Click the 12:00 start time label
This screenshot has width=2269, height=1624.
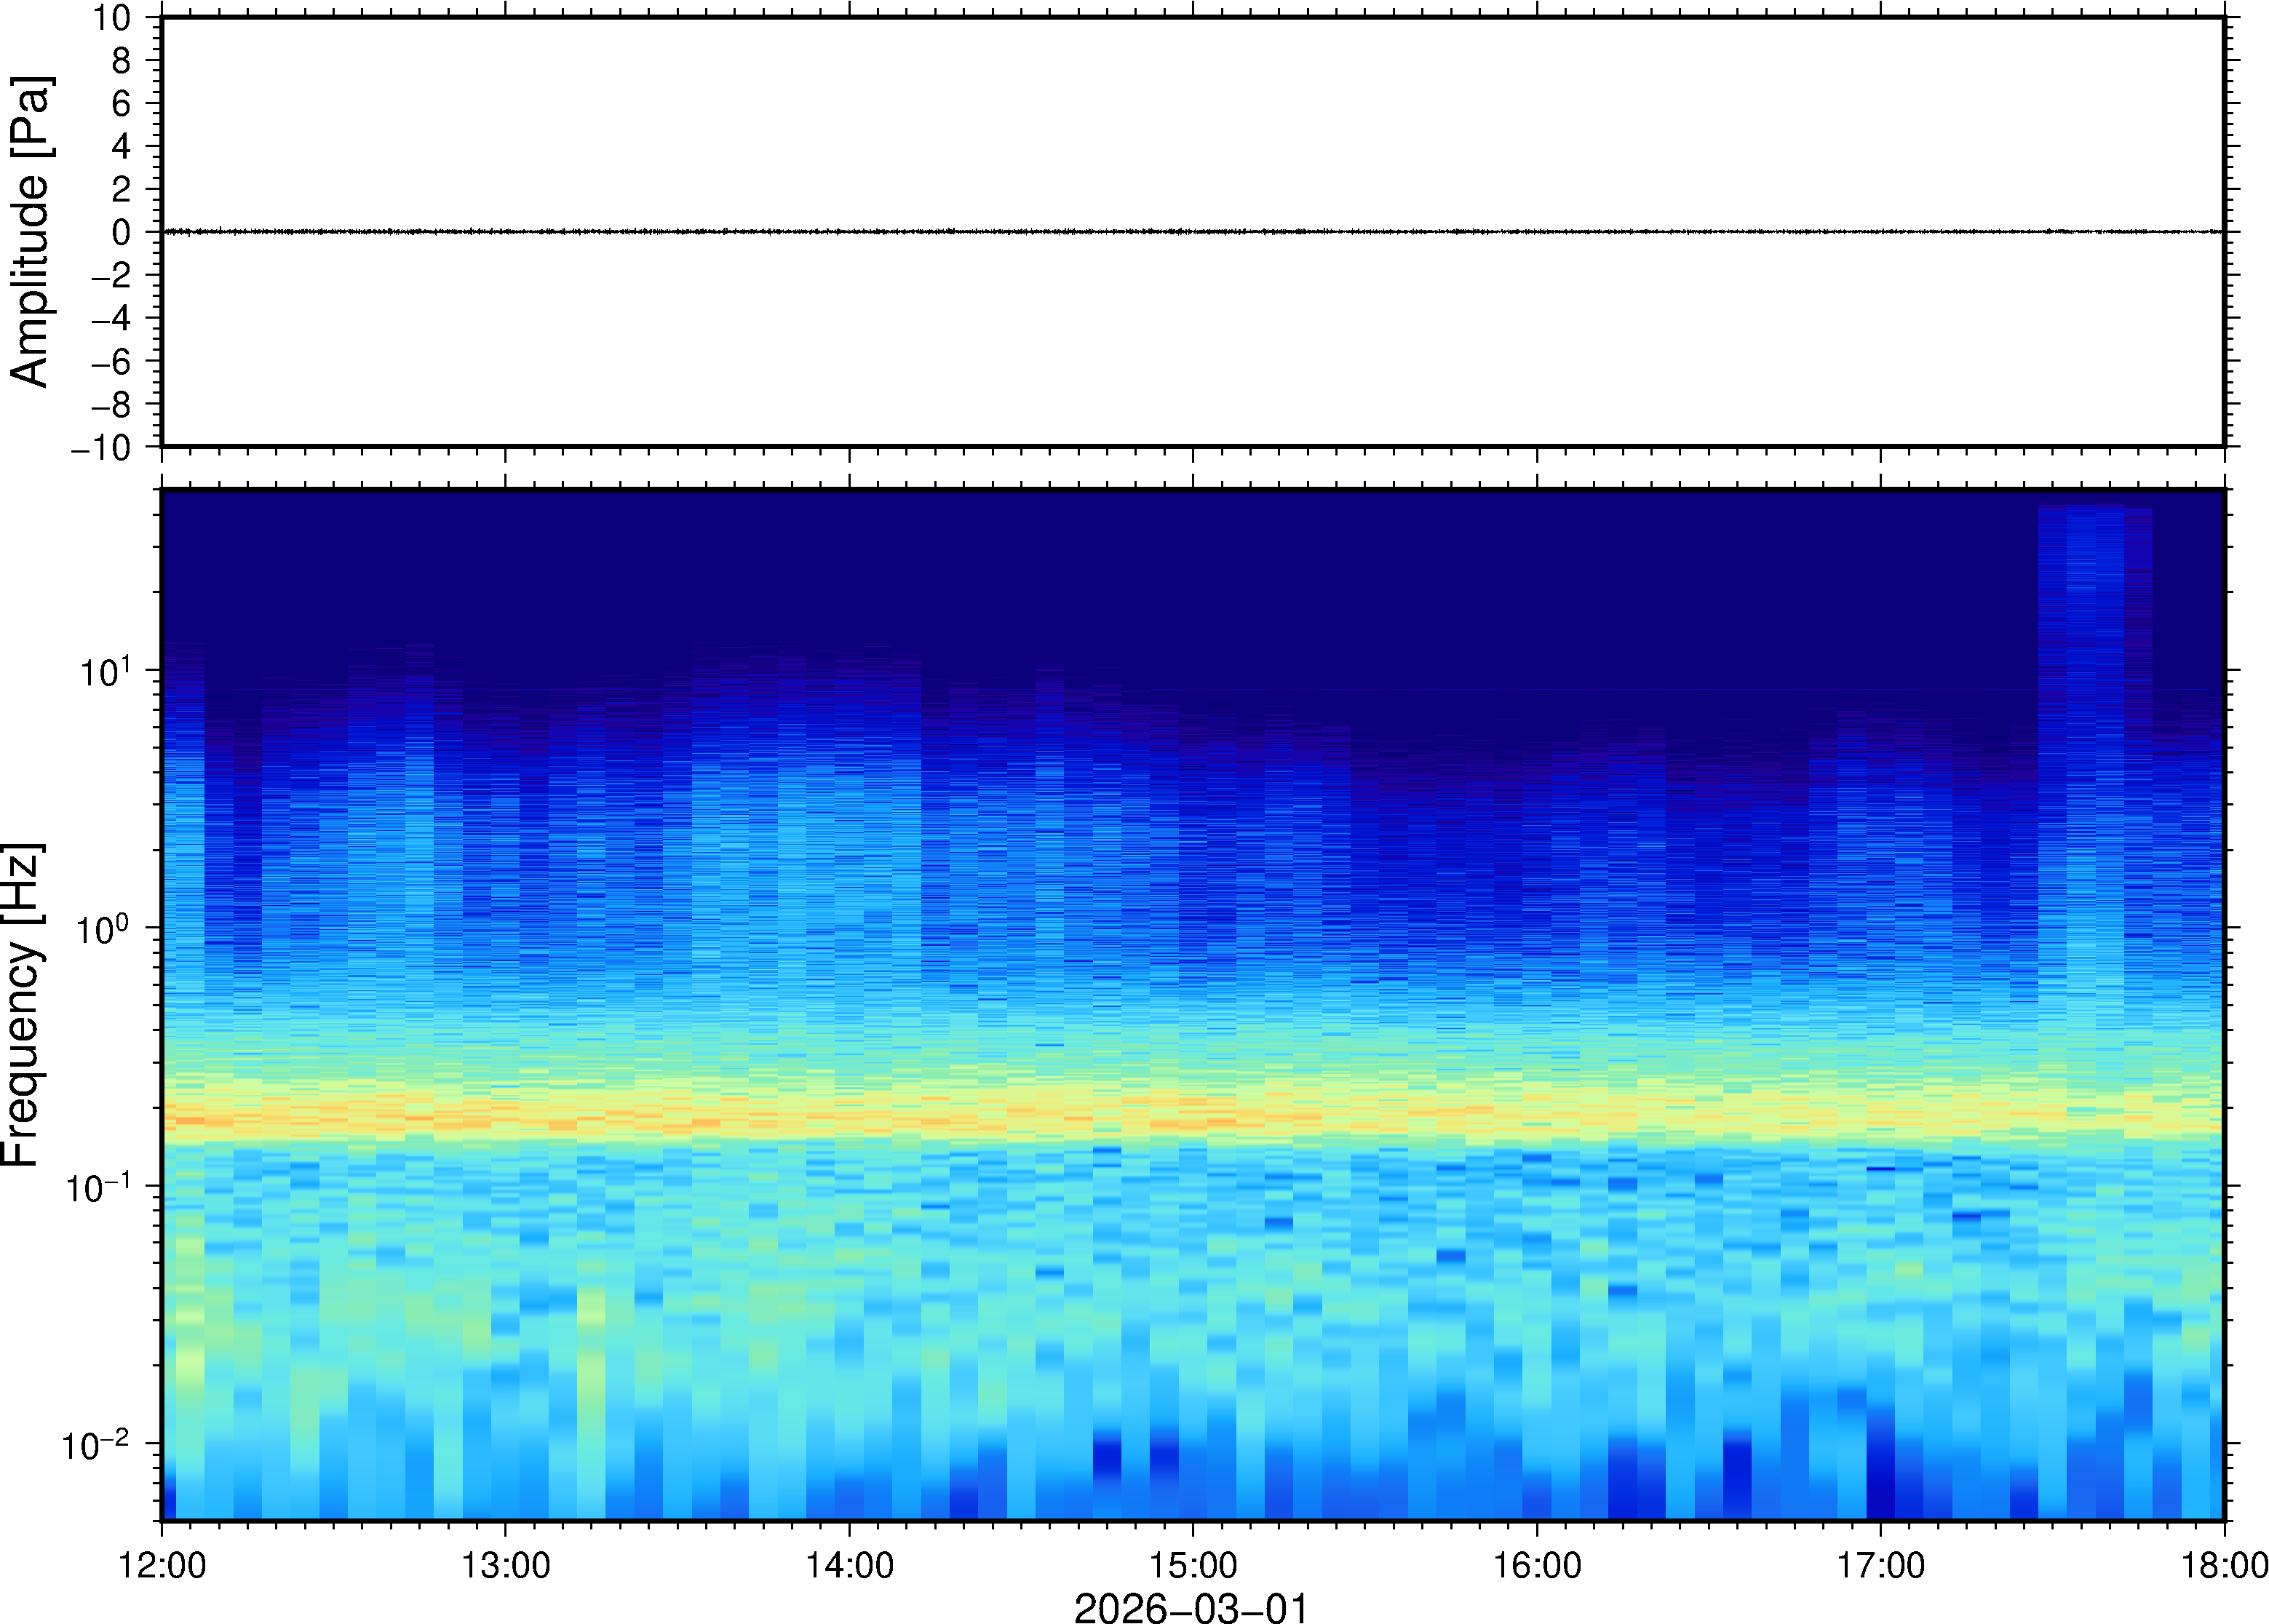click(x=162, y=1565)
